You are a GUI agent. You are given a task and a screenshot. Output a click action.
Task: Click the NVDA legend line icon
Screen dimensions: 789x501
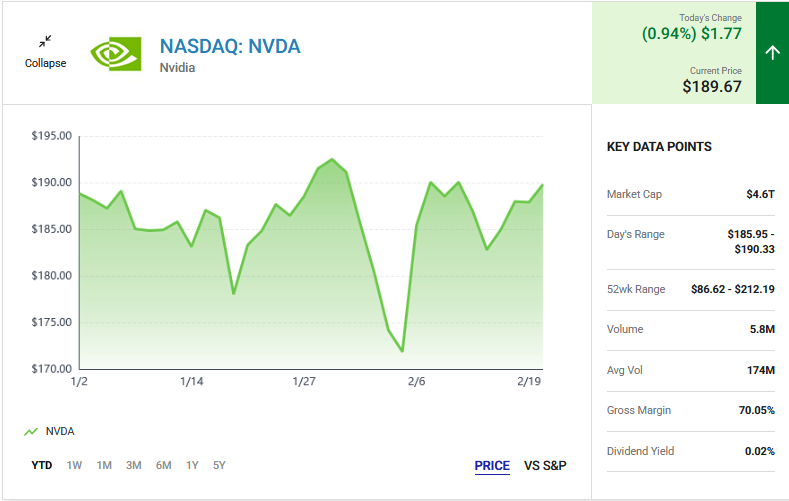click(31, 432)
